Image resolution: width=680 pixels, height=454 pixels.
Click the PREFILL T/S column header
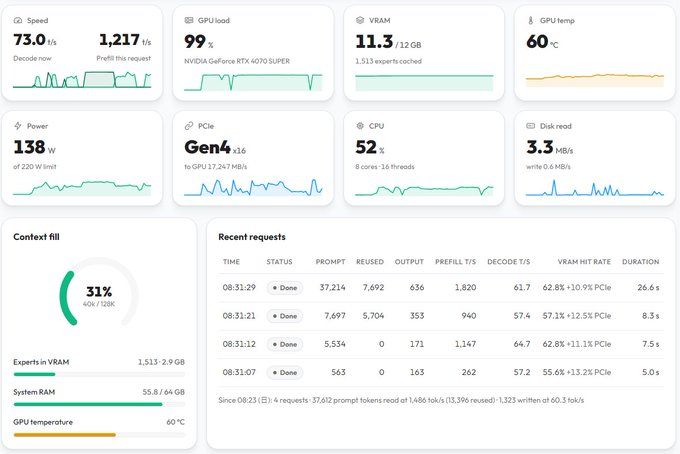455,261
